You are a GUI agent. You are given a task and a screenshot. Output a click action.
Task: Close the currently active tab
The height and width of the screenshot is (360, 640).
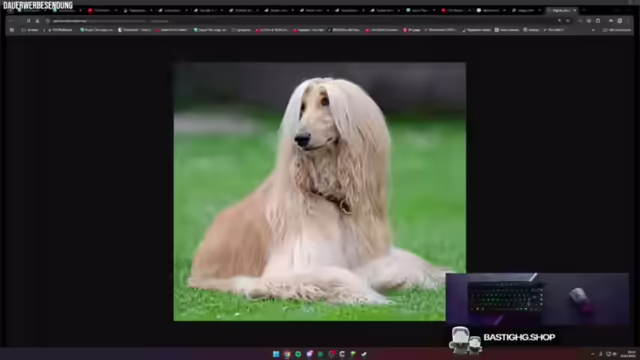point(574,10)
